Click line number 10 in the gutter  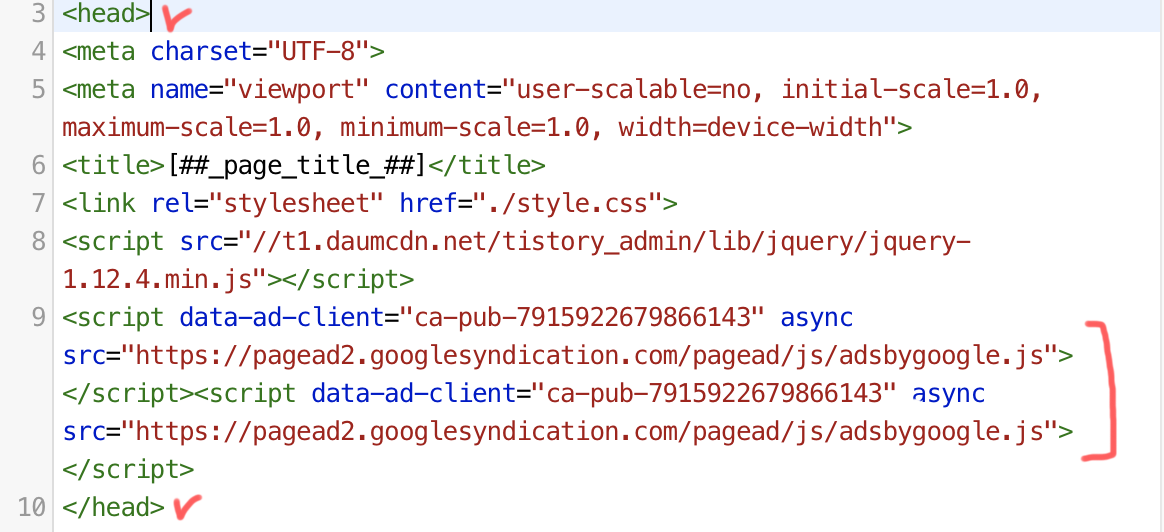(x=31, y=508)
